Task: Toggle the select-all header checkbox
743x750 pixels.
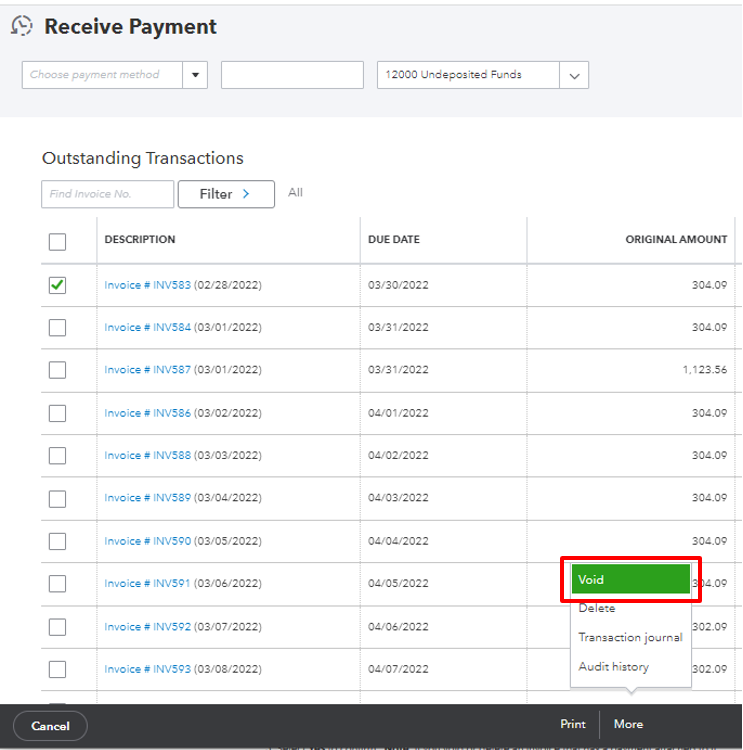Action: point(57,242)
